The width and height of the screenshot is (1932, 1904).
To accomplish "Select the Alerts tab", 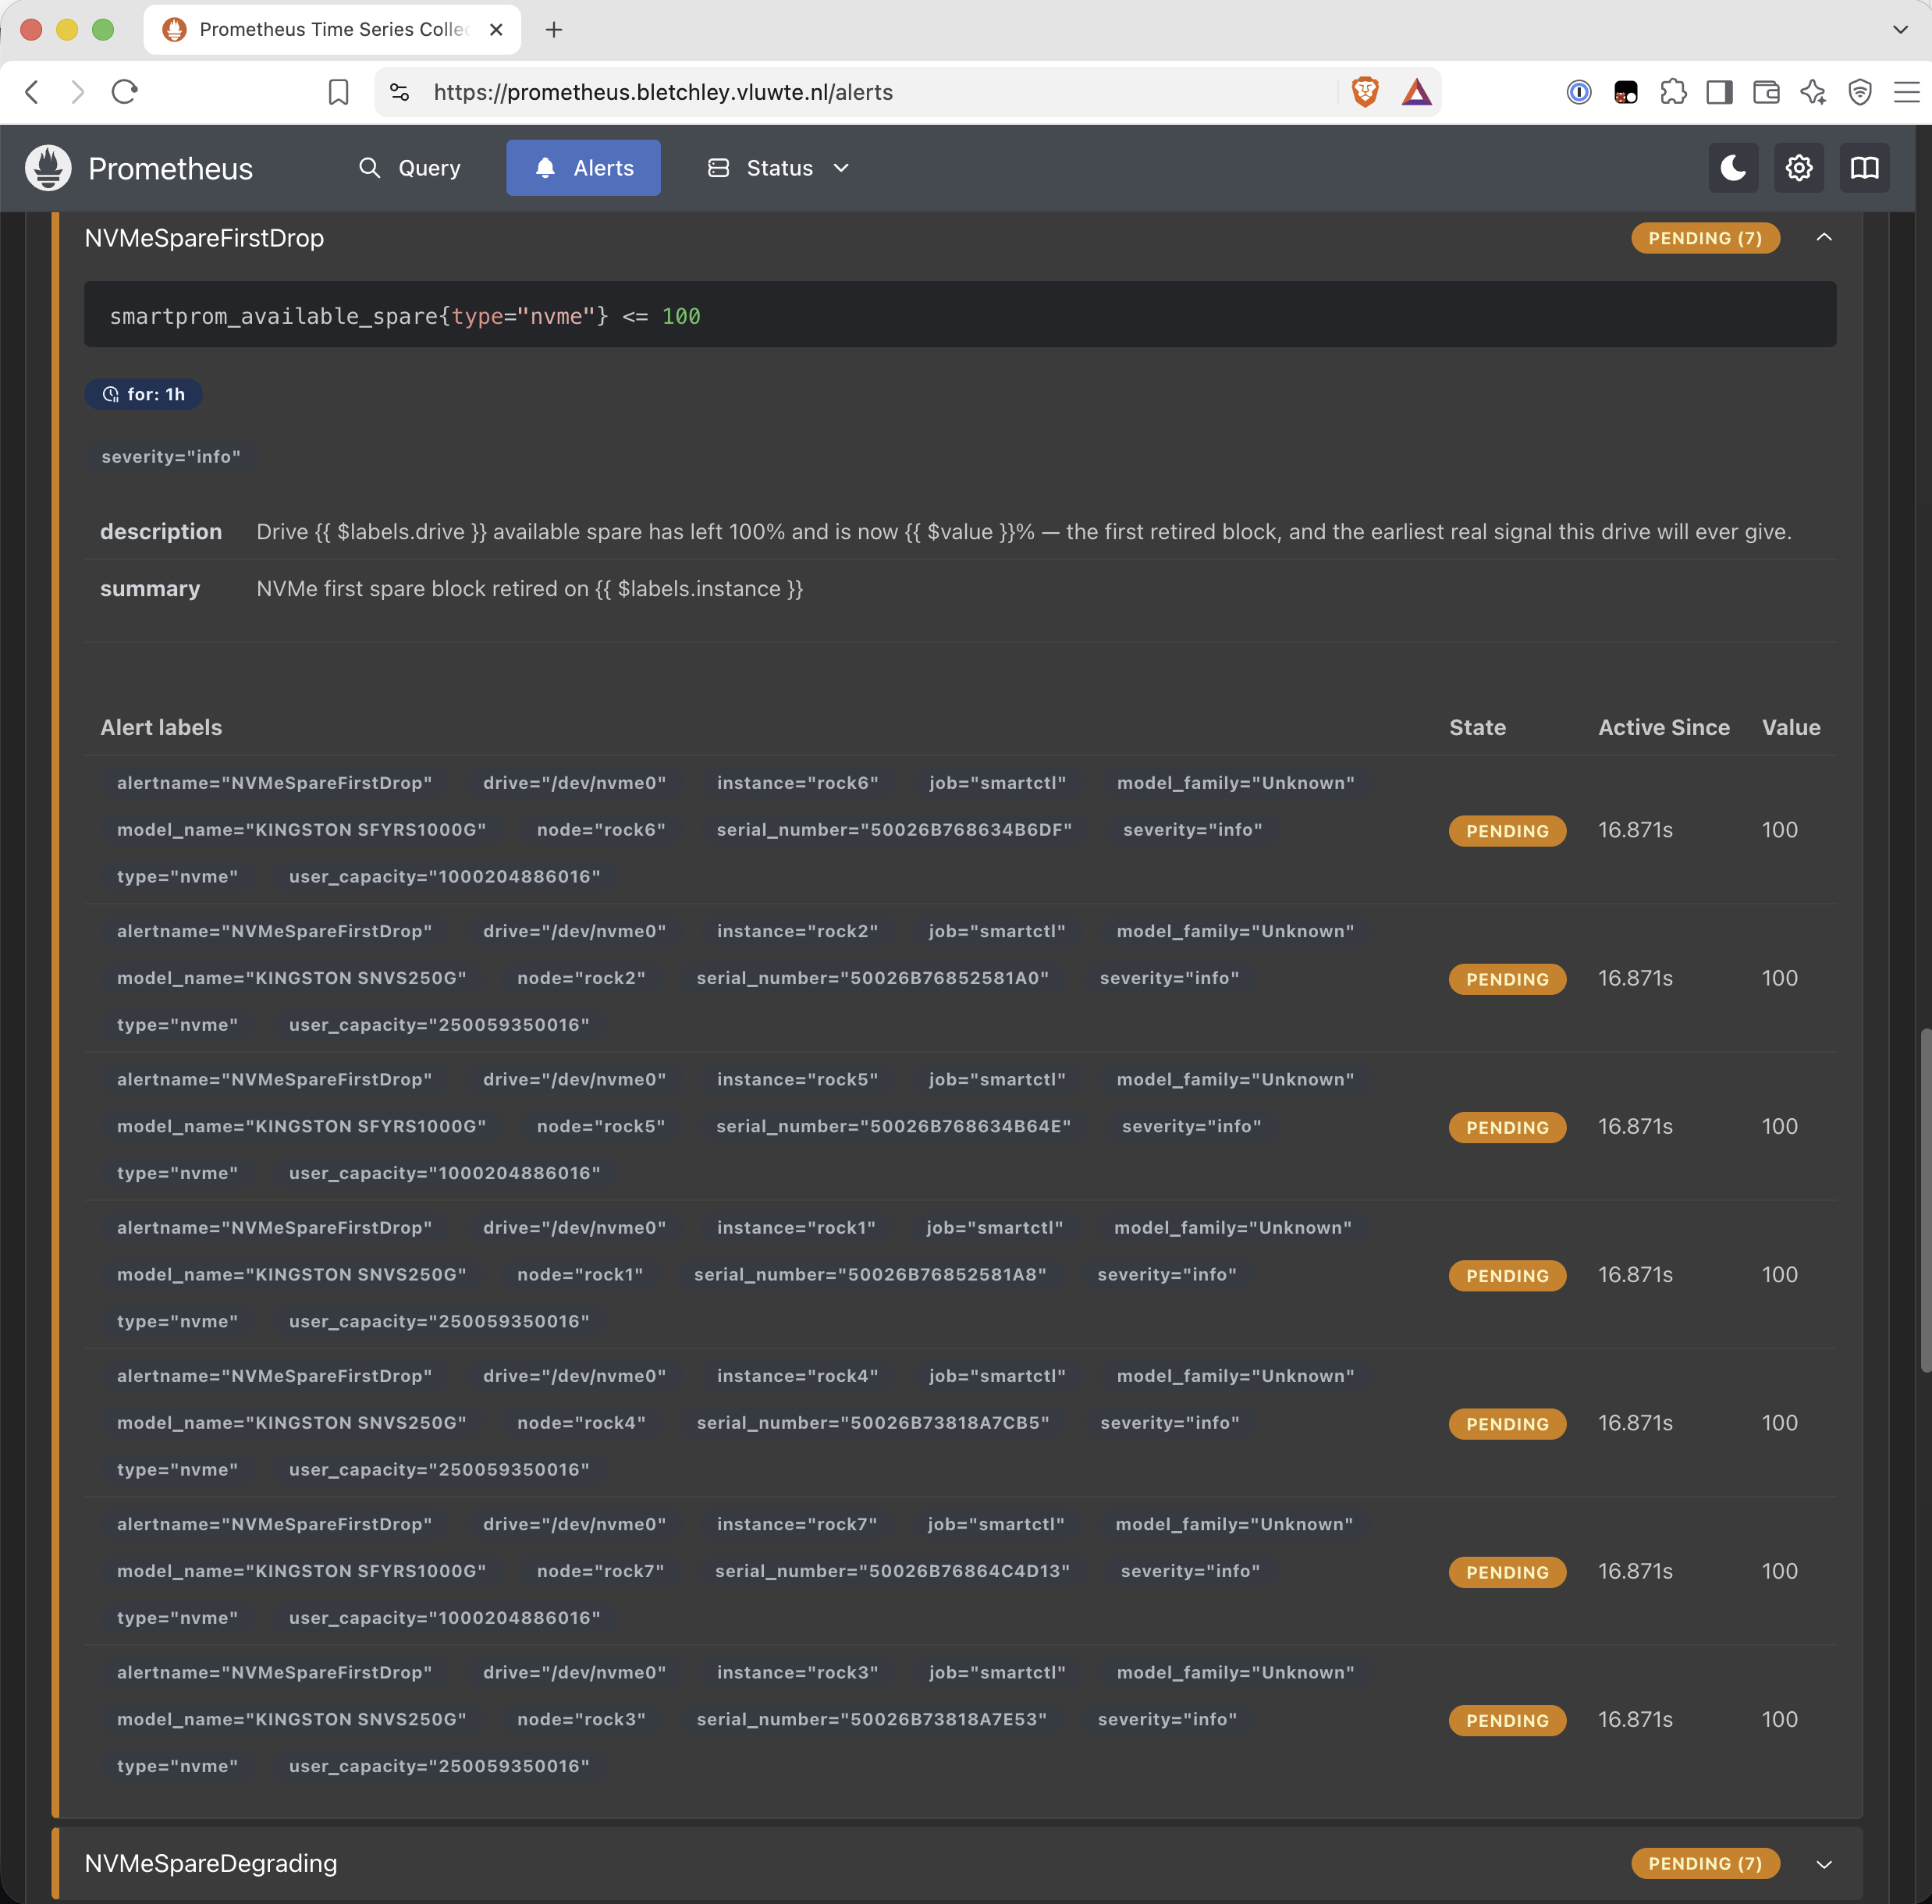I will point(583,168).
